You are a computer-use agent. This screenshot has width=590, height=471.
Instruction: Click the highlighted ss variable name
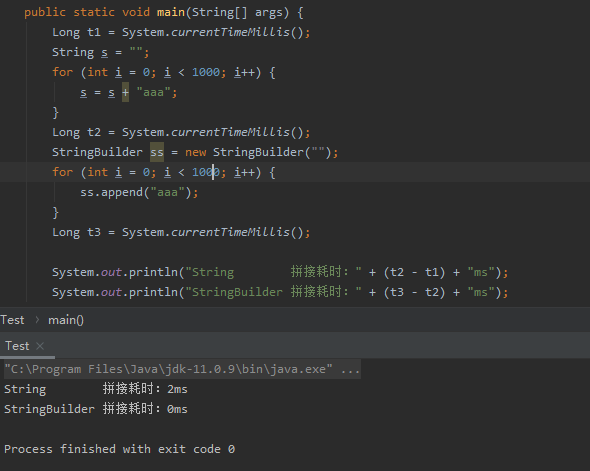(157, 152)
